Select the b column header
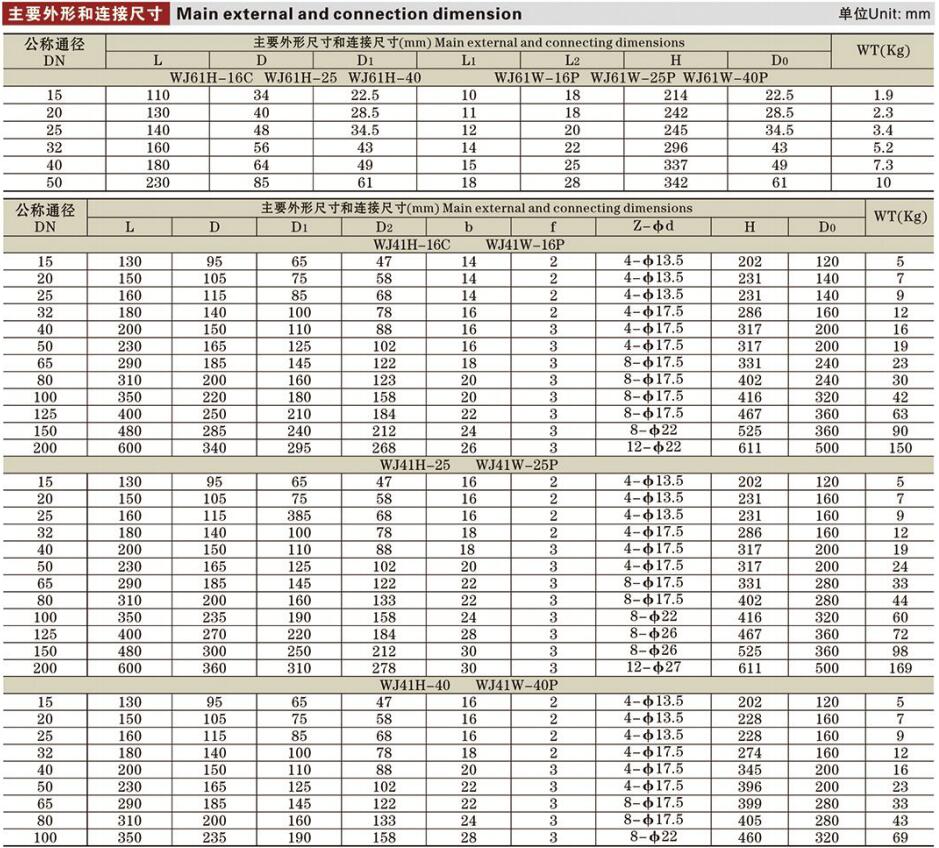 click(x=468, y=227)
